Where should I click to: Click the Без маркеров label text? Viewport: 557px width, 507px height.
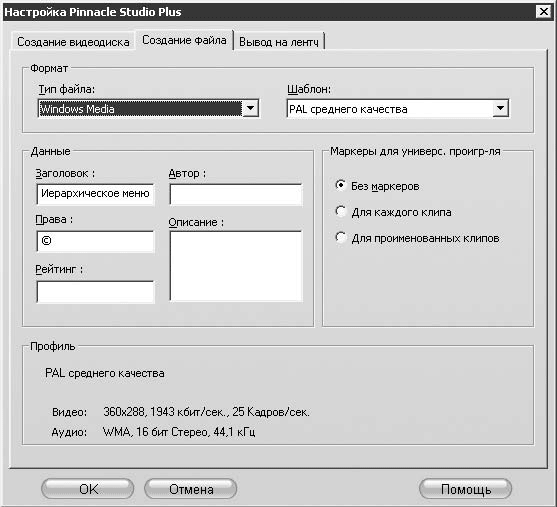[385, 186]
